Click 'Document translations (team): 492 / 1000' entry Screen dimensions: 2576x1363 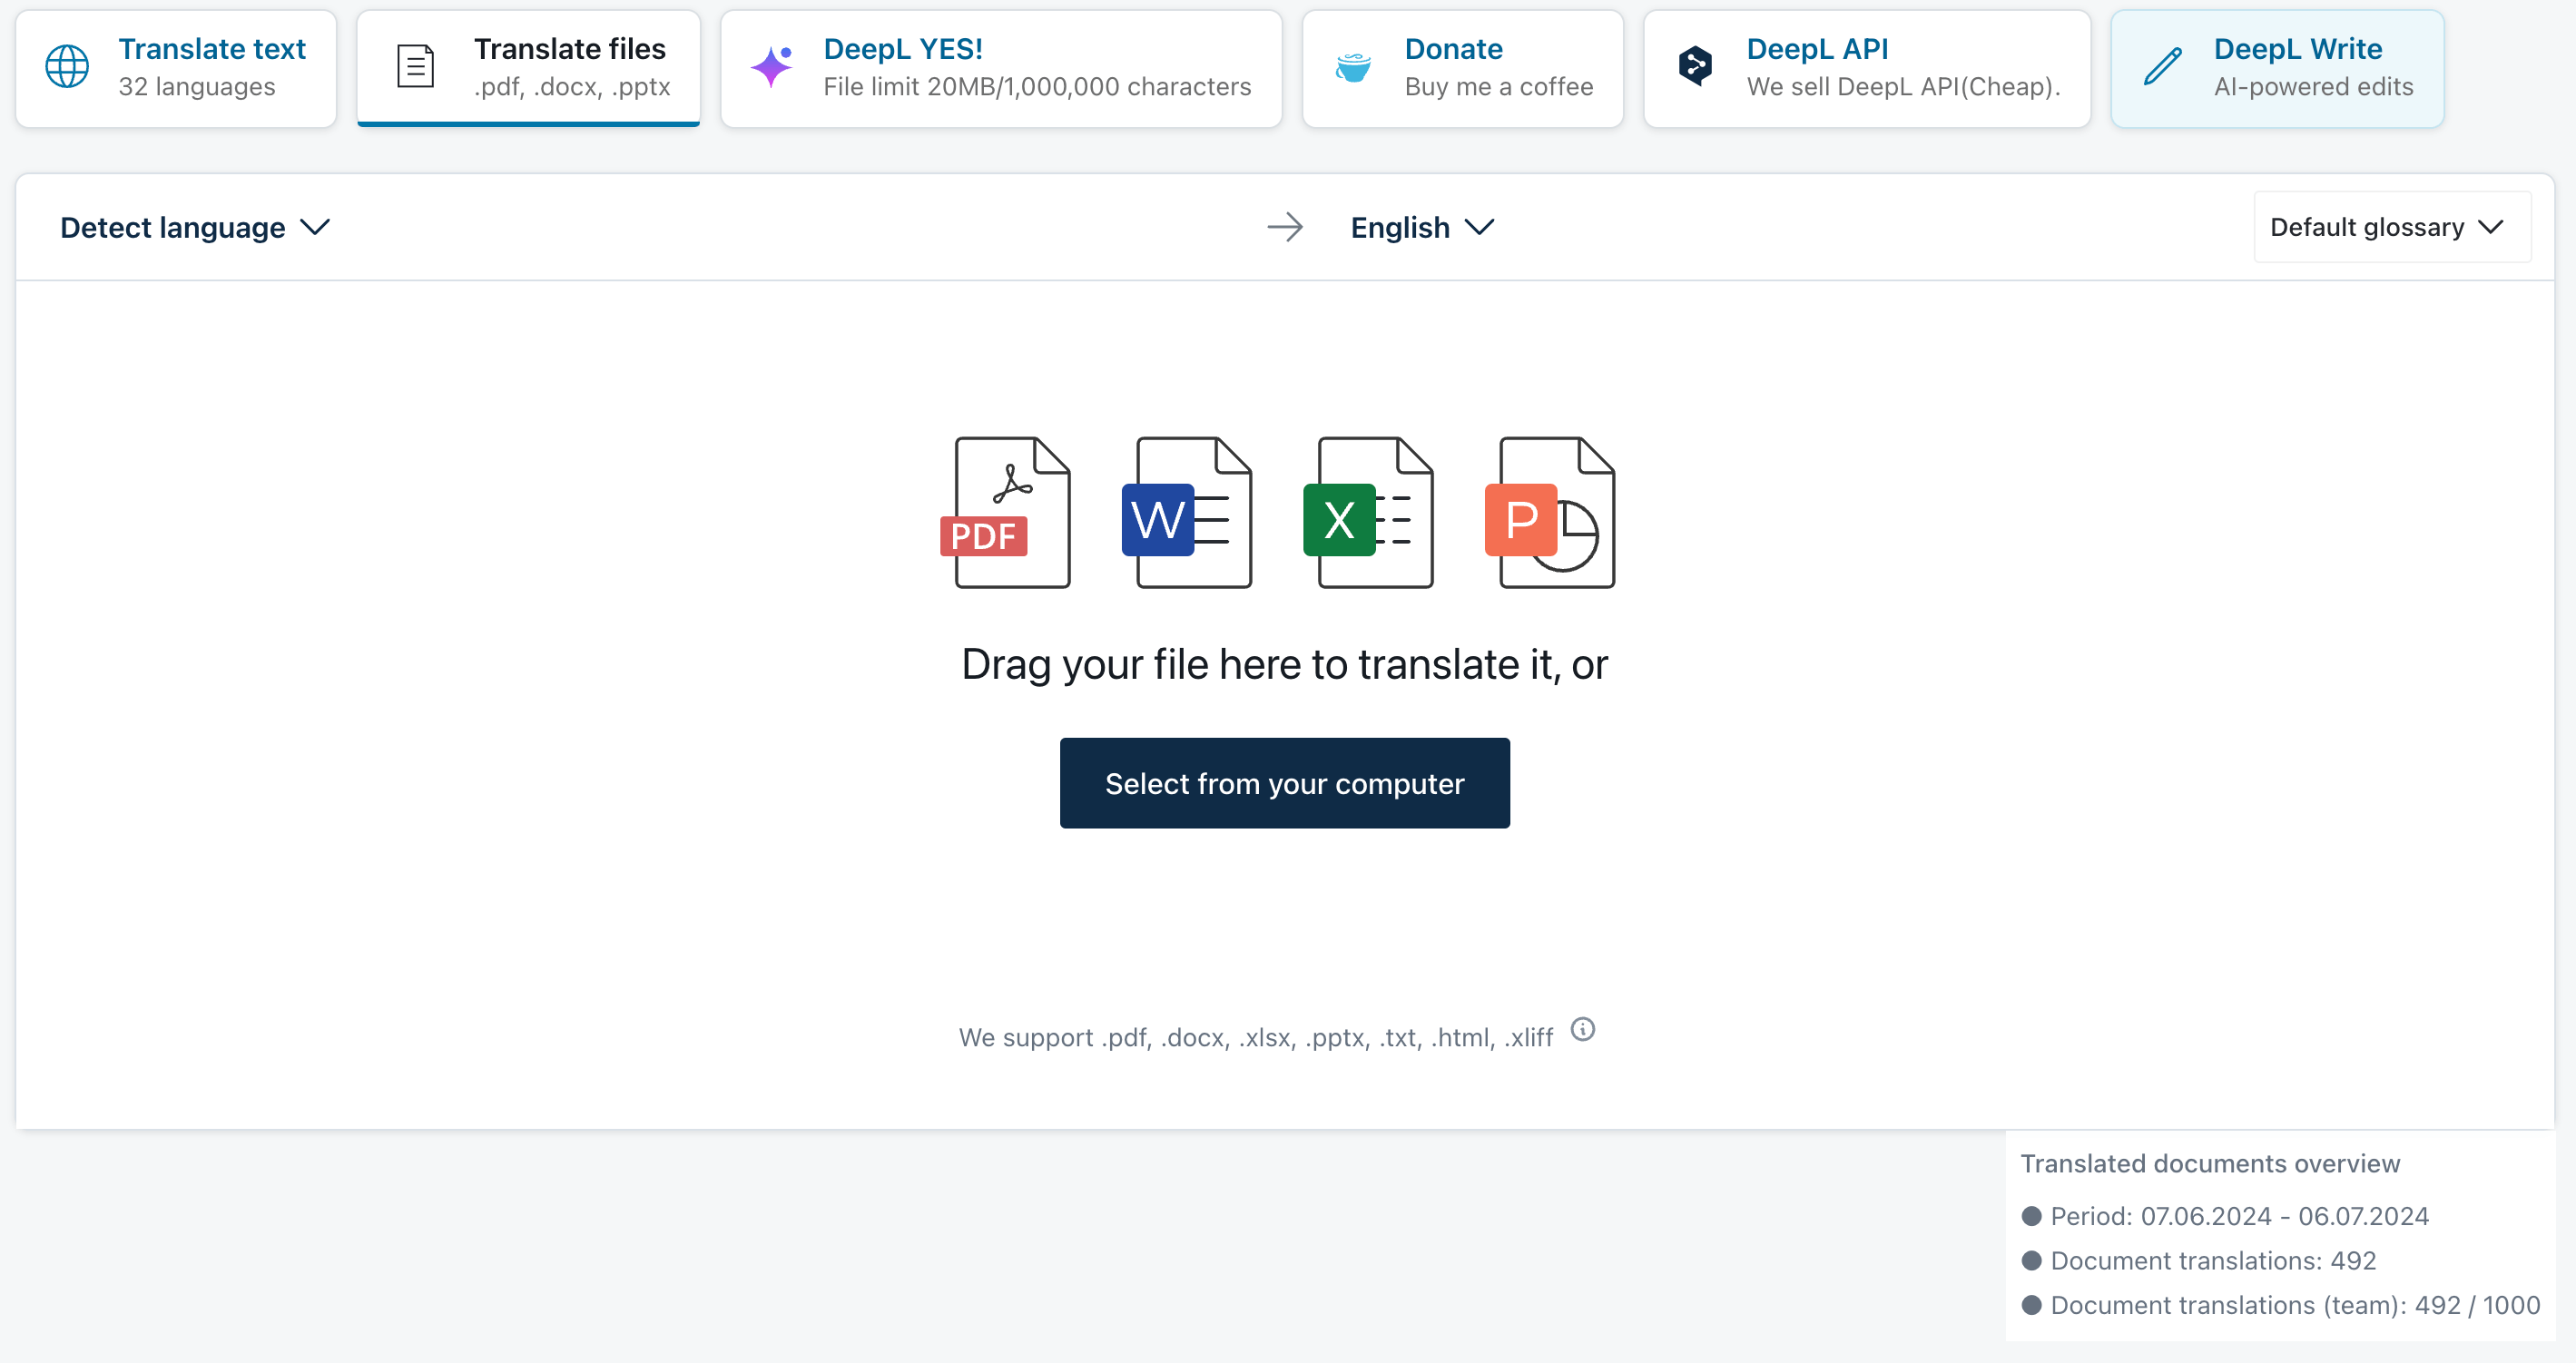pos(2280,1305)
